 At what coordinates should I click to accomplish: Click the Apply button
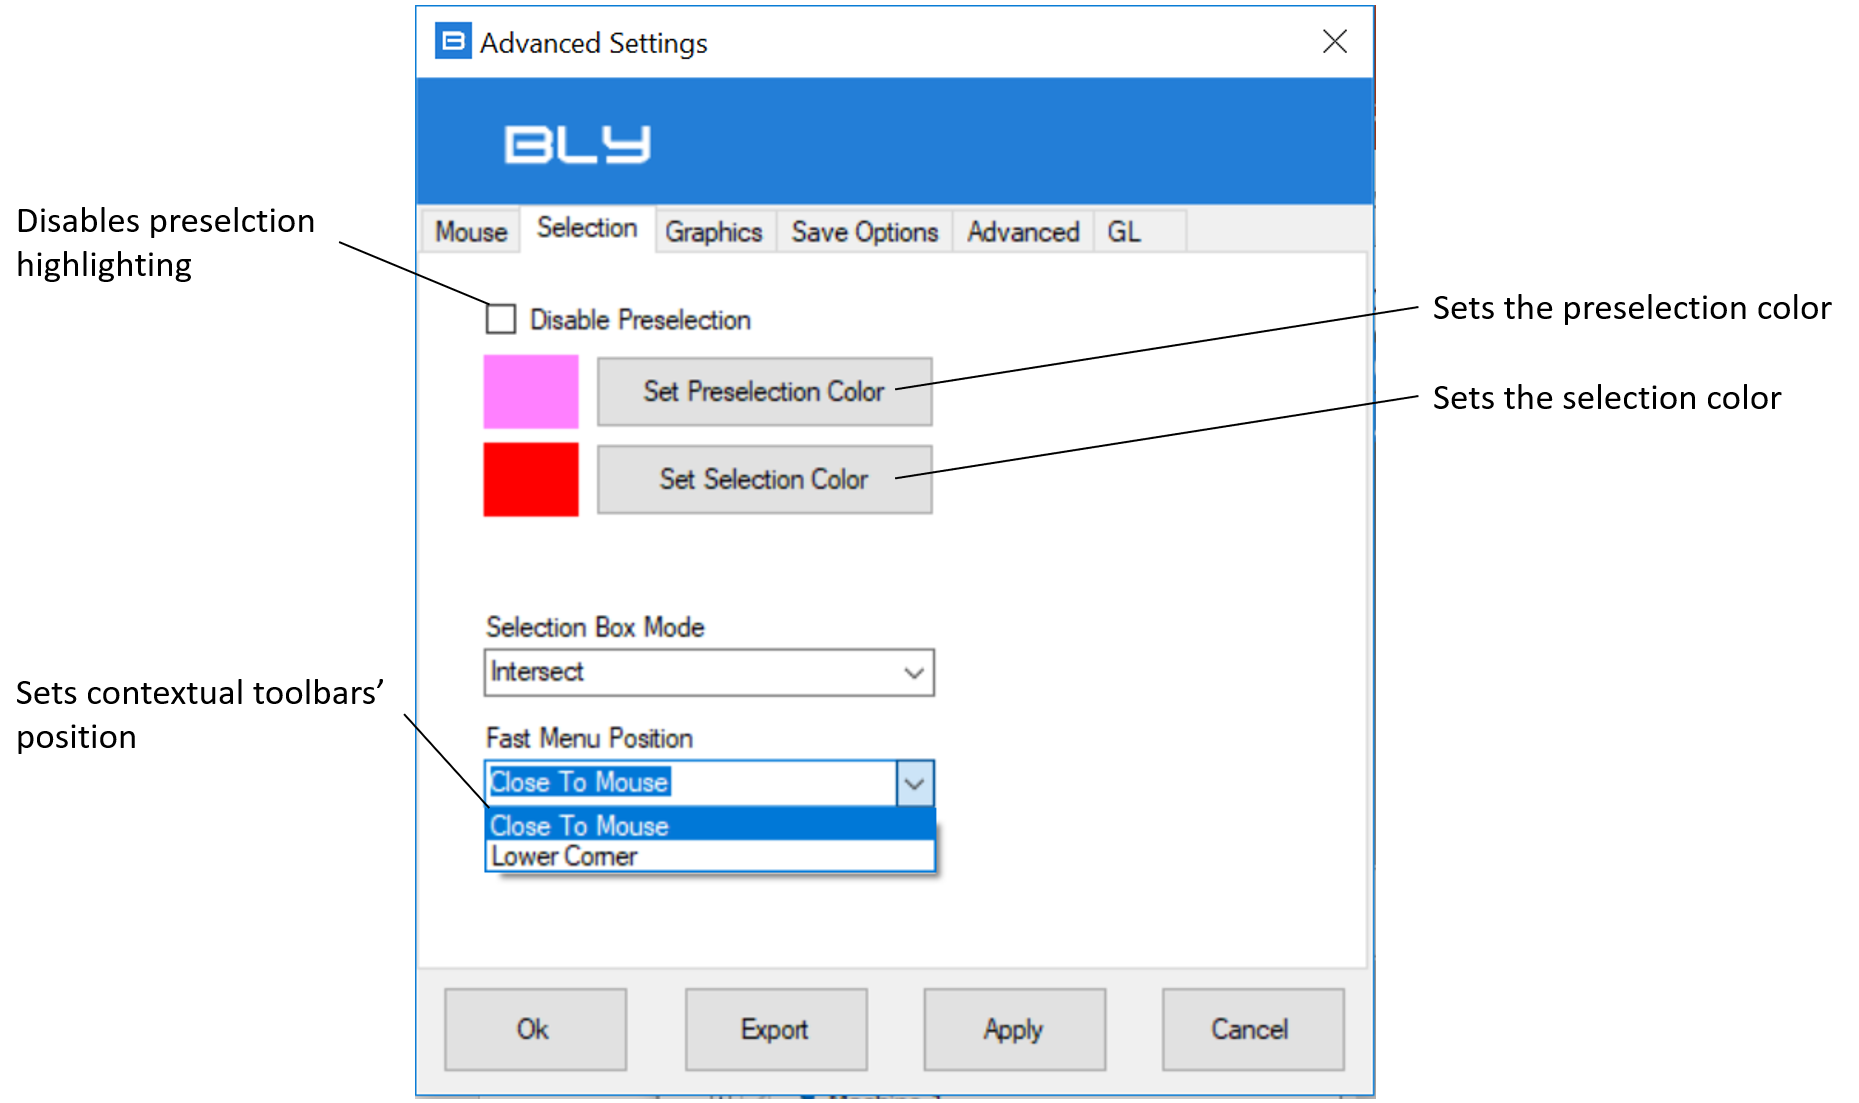pos(1014,1029)
